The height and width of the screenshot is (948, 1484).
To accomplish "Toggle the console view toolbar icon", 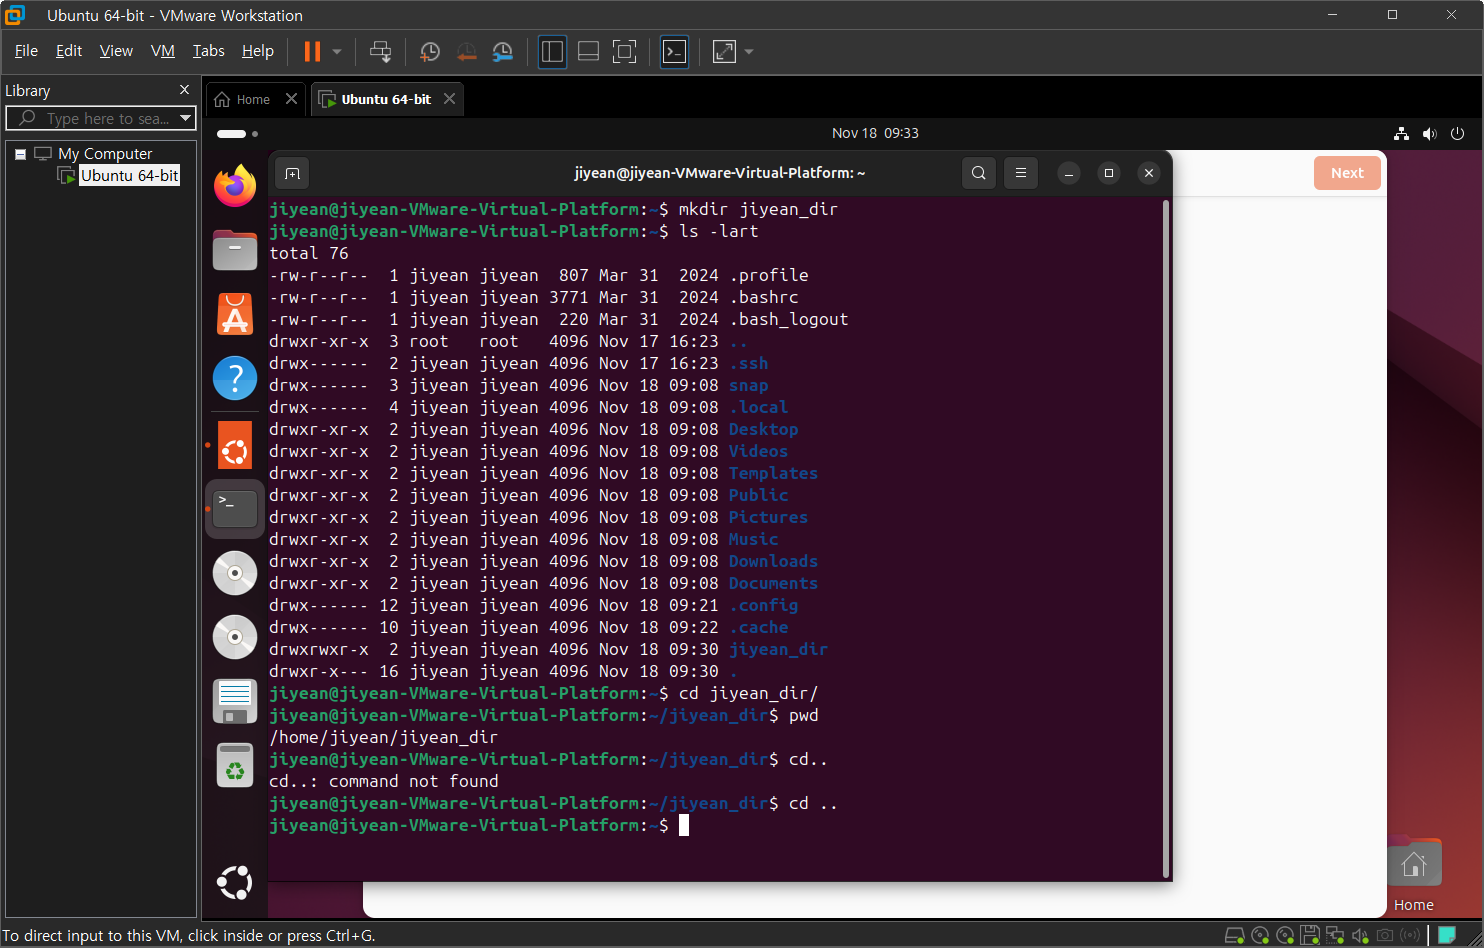I will point(675,51).
